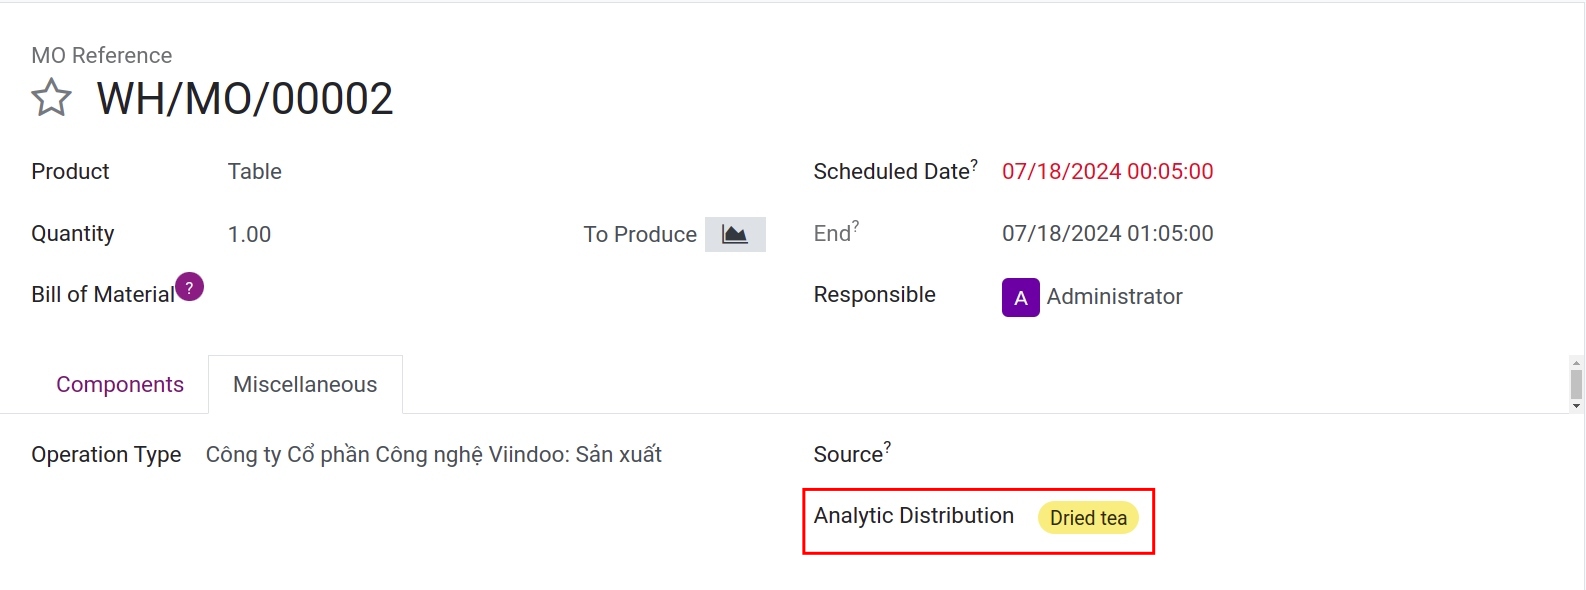The height and width of the screenshot is (590, 1586).
Task: Click the Bill of Material help badge
Action: [190, 286]
